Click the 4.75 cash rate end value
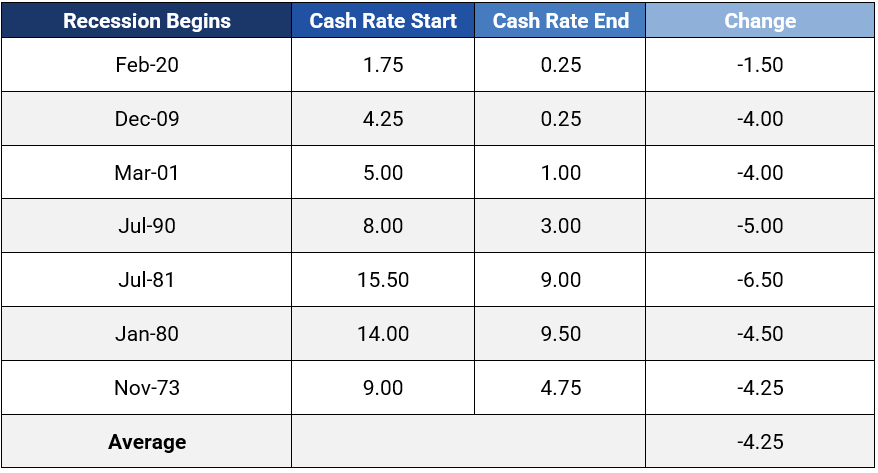878x473 pixels. point(559,388)
